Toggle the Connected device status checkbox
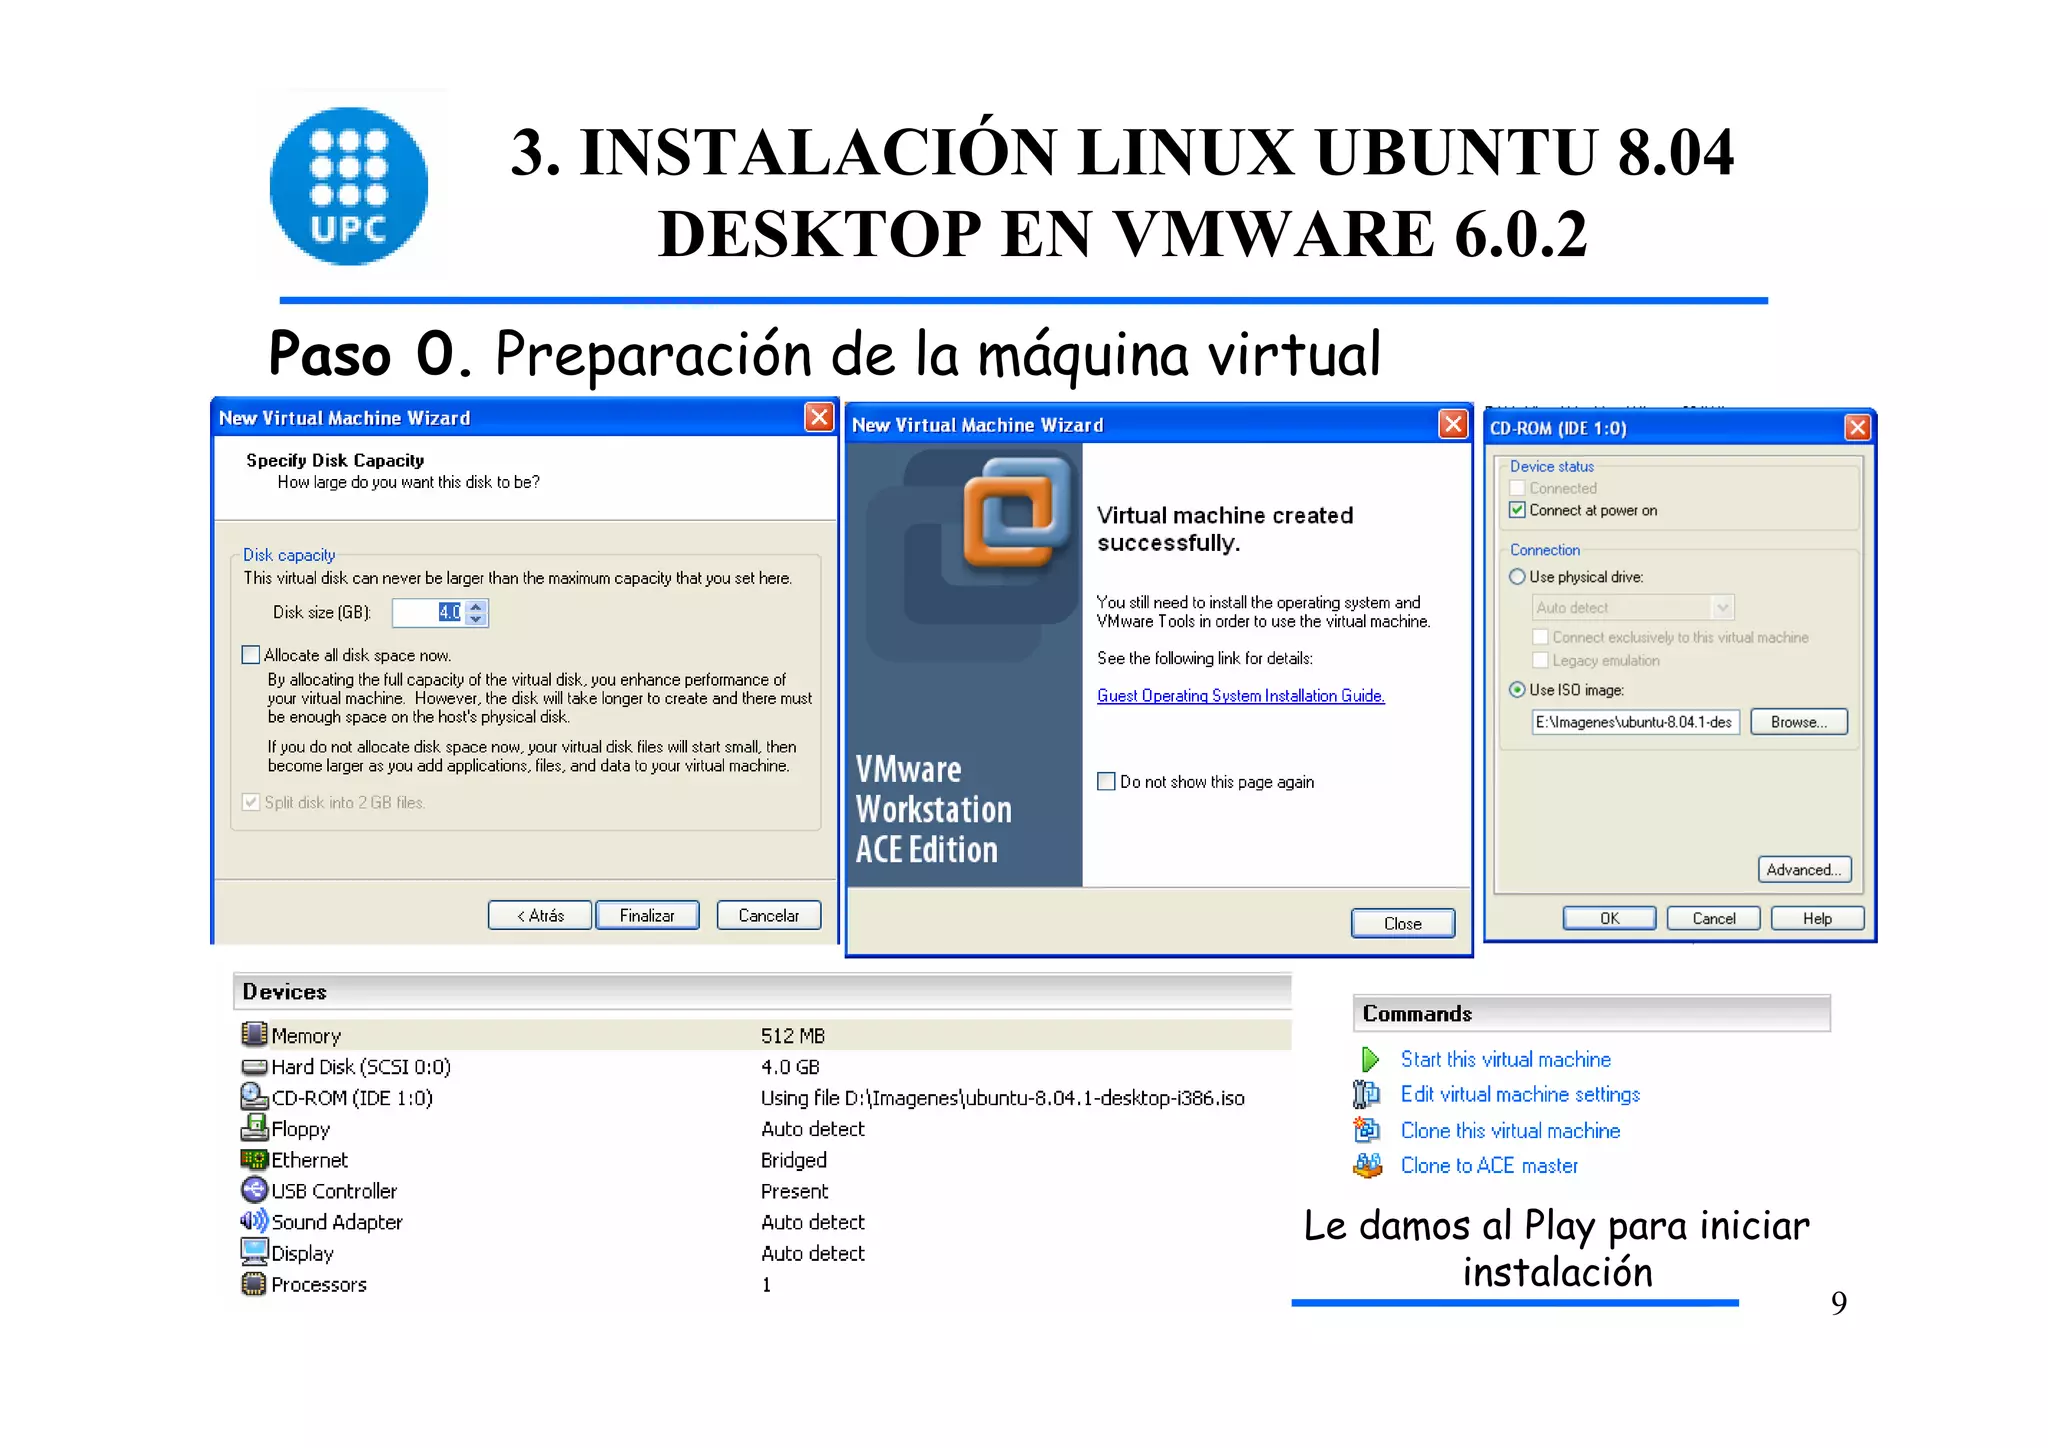 pos(1517,488)
